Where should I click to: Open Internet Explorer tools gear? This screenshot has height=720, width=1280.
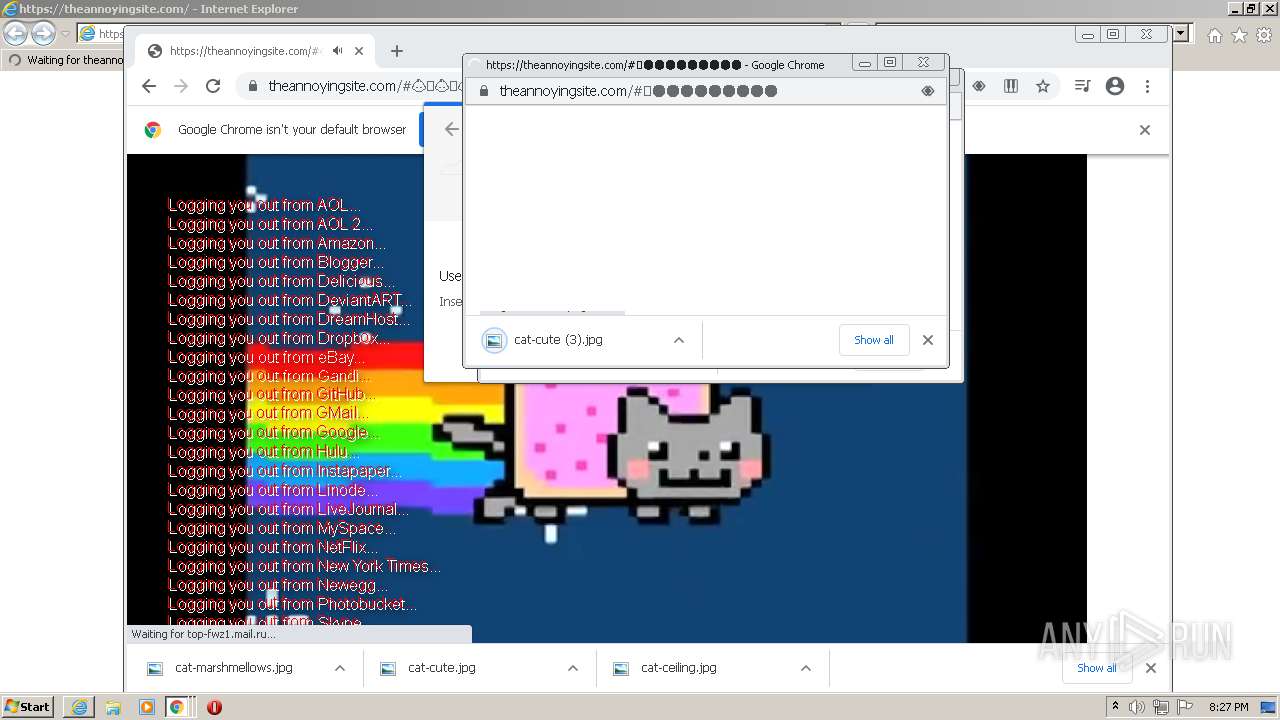pyautogui.click(x=1264, y=35)
